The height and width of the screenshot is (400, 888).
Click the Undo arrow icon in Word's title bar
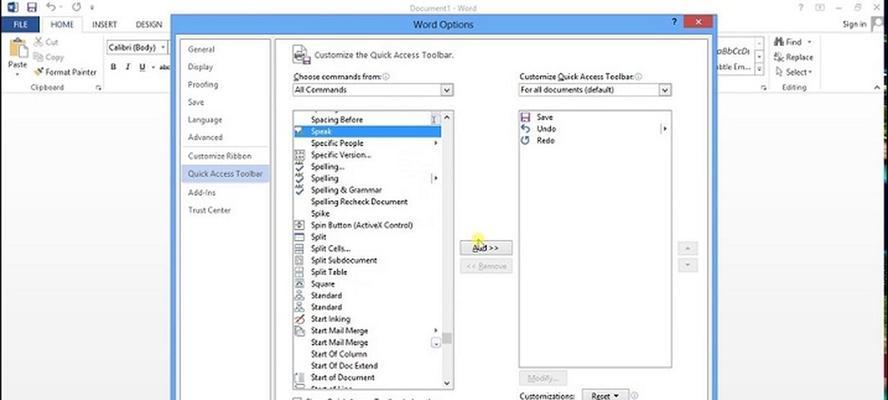51,7
